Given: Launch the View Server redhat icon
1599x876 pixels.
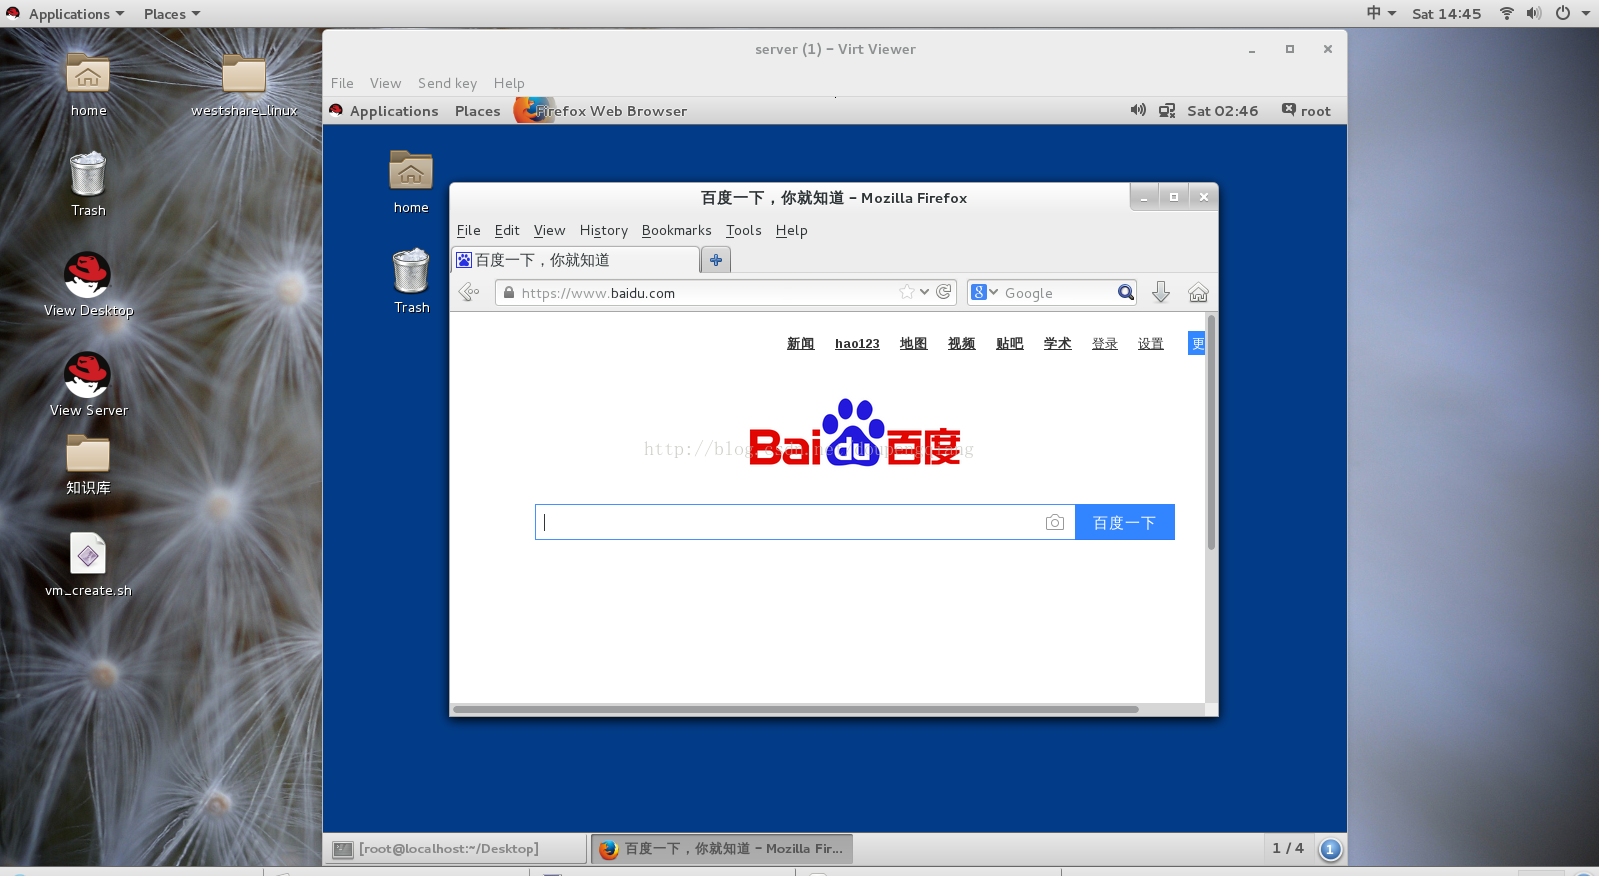Looking at the screenshot, I should tap(88, 374).
